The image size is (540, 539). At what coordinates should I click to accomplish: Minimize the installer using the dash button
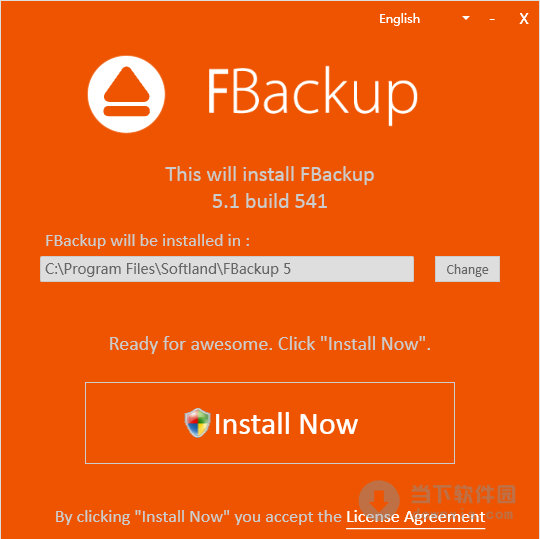[x=492, y=20]
